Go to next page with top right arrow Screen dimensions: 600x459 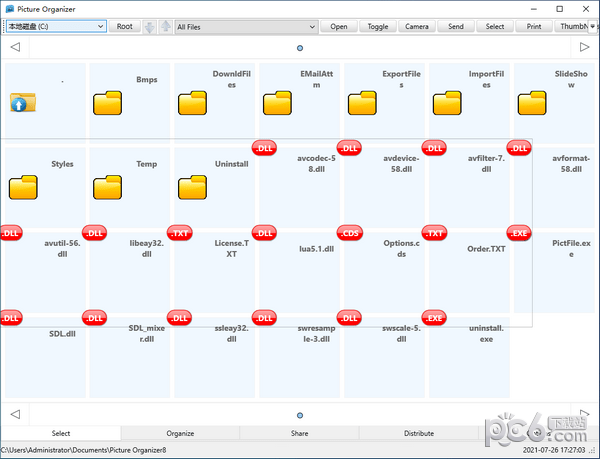584,47
